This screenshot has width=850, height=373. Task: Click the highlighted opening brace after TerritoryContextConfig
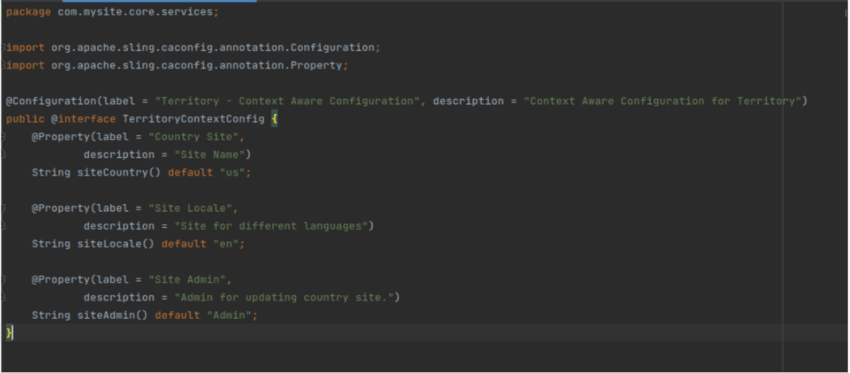click(x=274, y=119)
